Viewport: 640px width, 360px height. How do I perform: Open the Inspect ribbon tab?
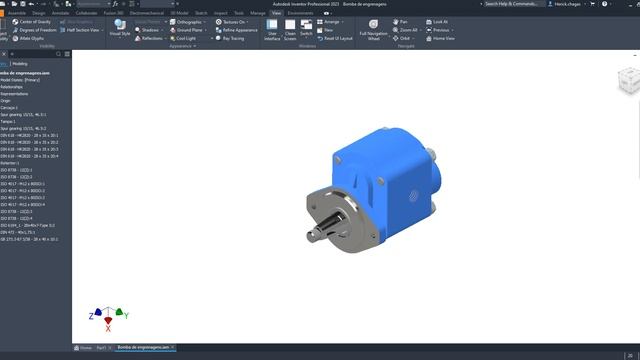coord(220,13)
